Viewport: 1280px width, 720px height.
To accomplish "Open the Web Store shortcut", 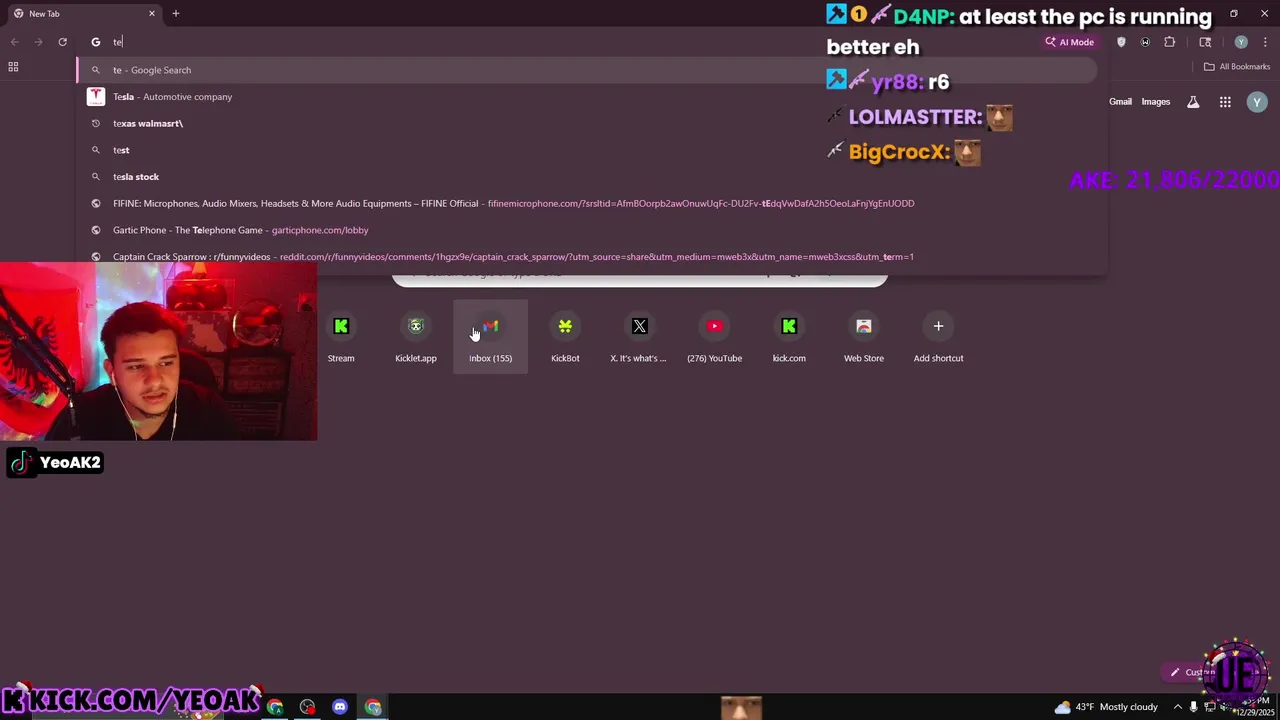I will click(x=864, y=337).
